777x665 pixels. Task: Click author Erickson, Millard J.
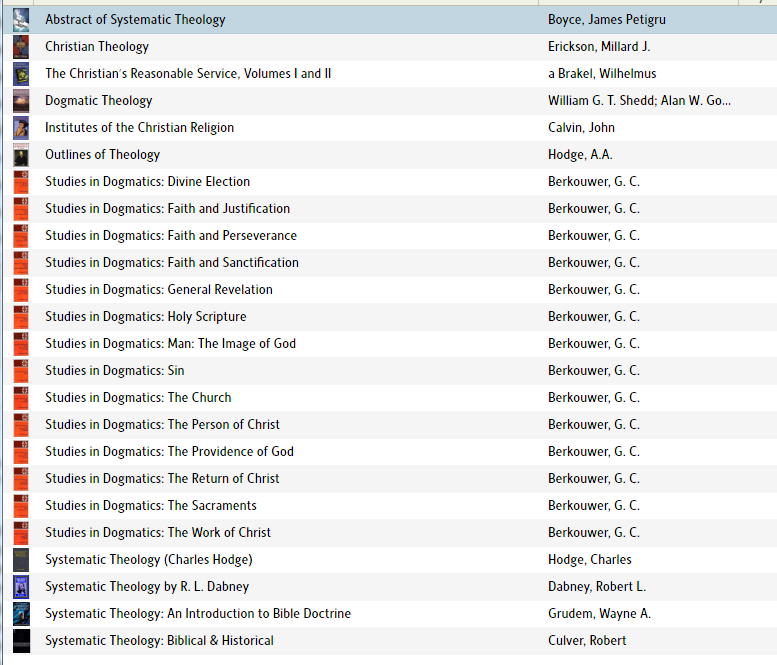click(599, 47)
